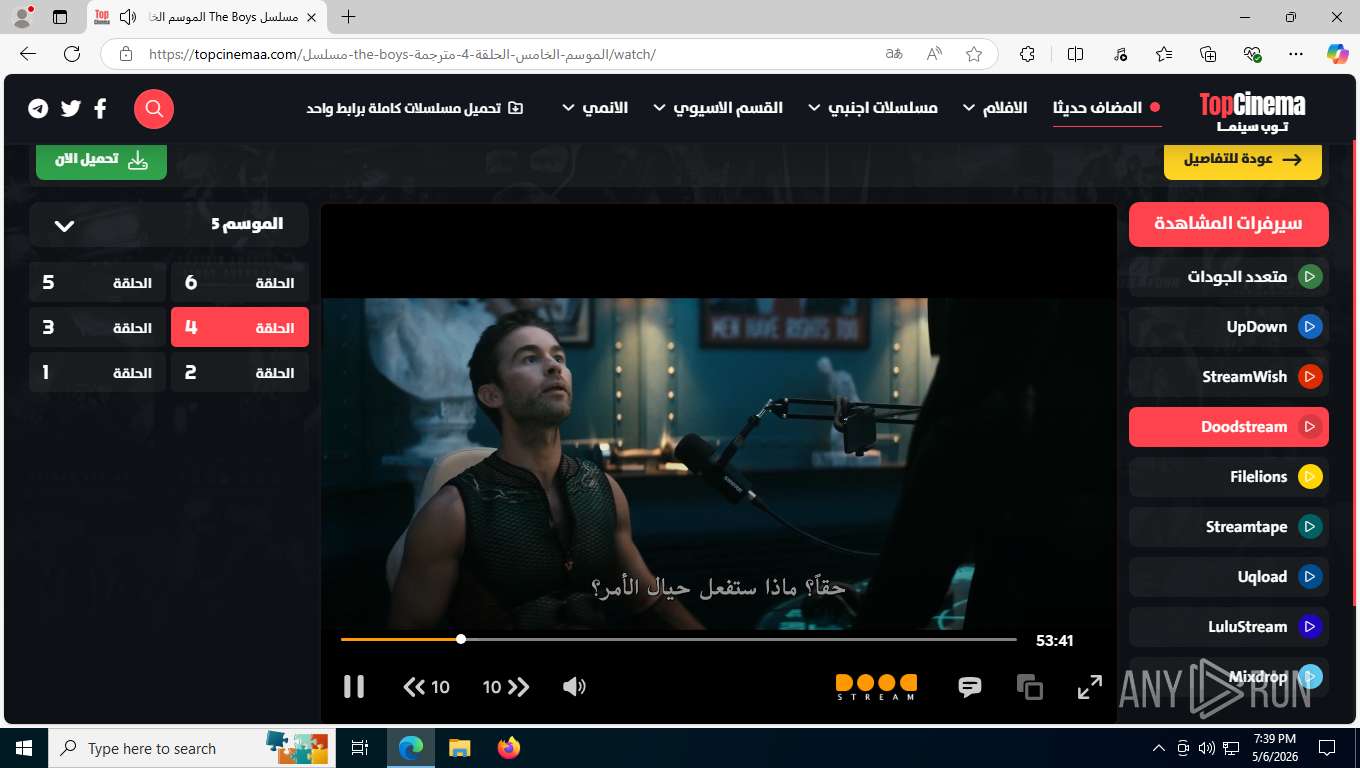Viewport: 1360px width, 768px height.
Task: View site information lock icon
Action: coord(124,54)
